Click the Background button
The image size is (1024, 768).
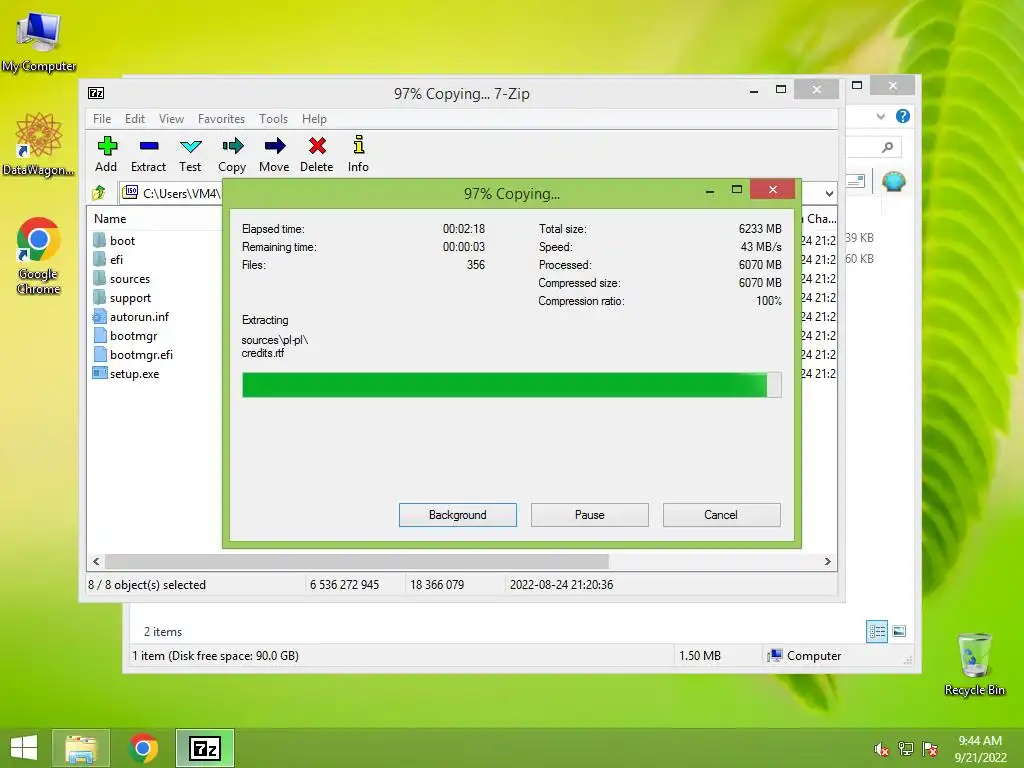pos(458,515)
